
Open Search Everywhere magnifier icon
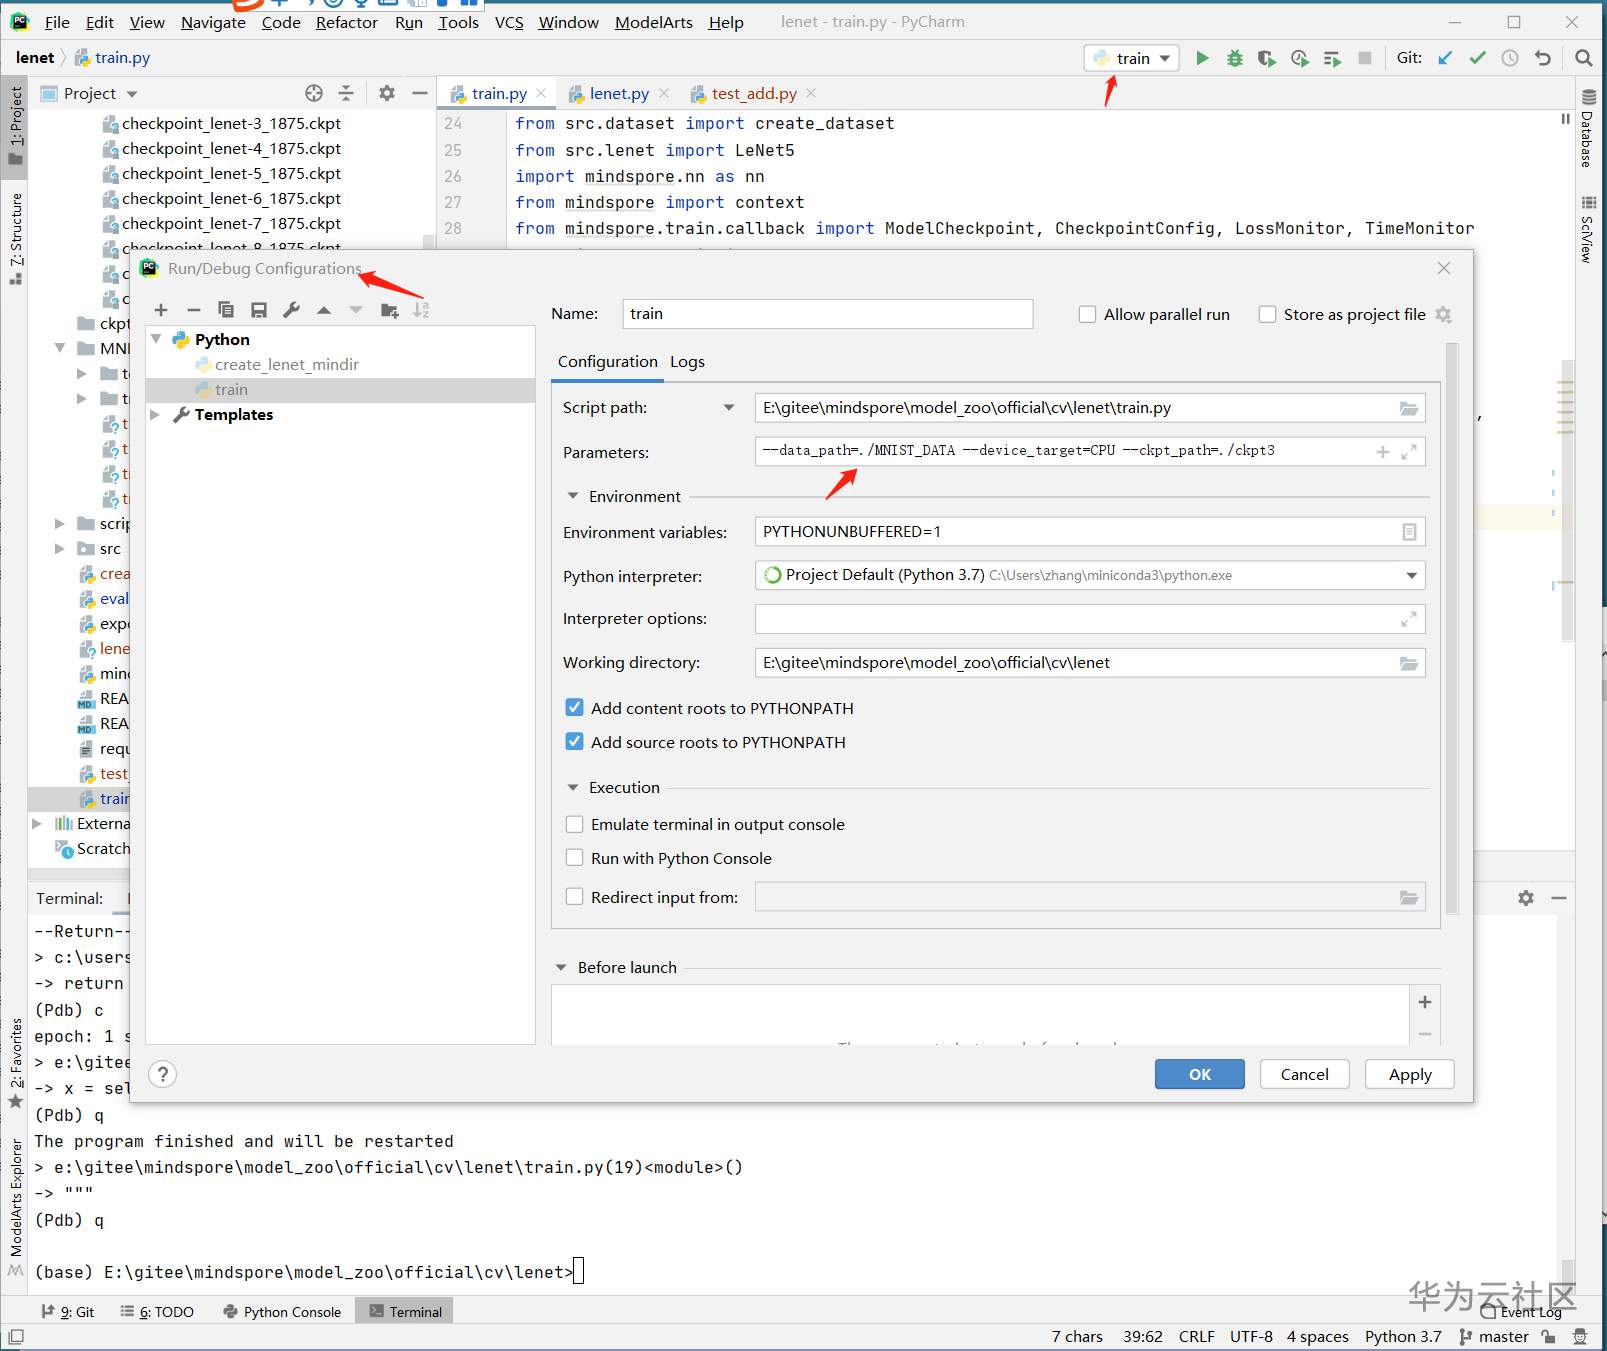(1584, 58)
